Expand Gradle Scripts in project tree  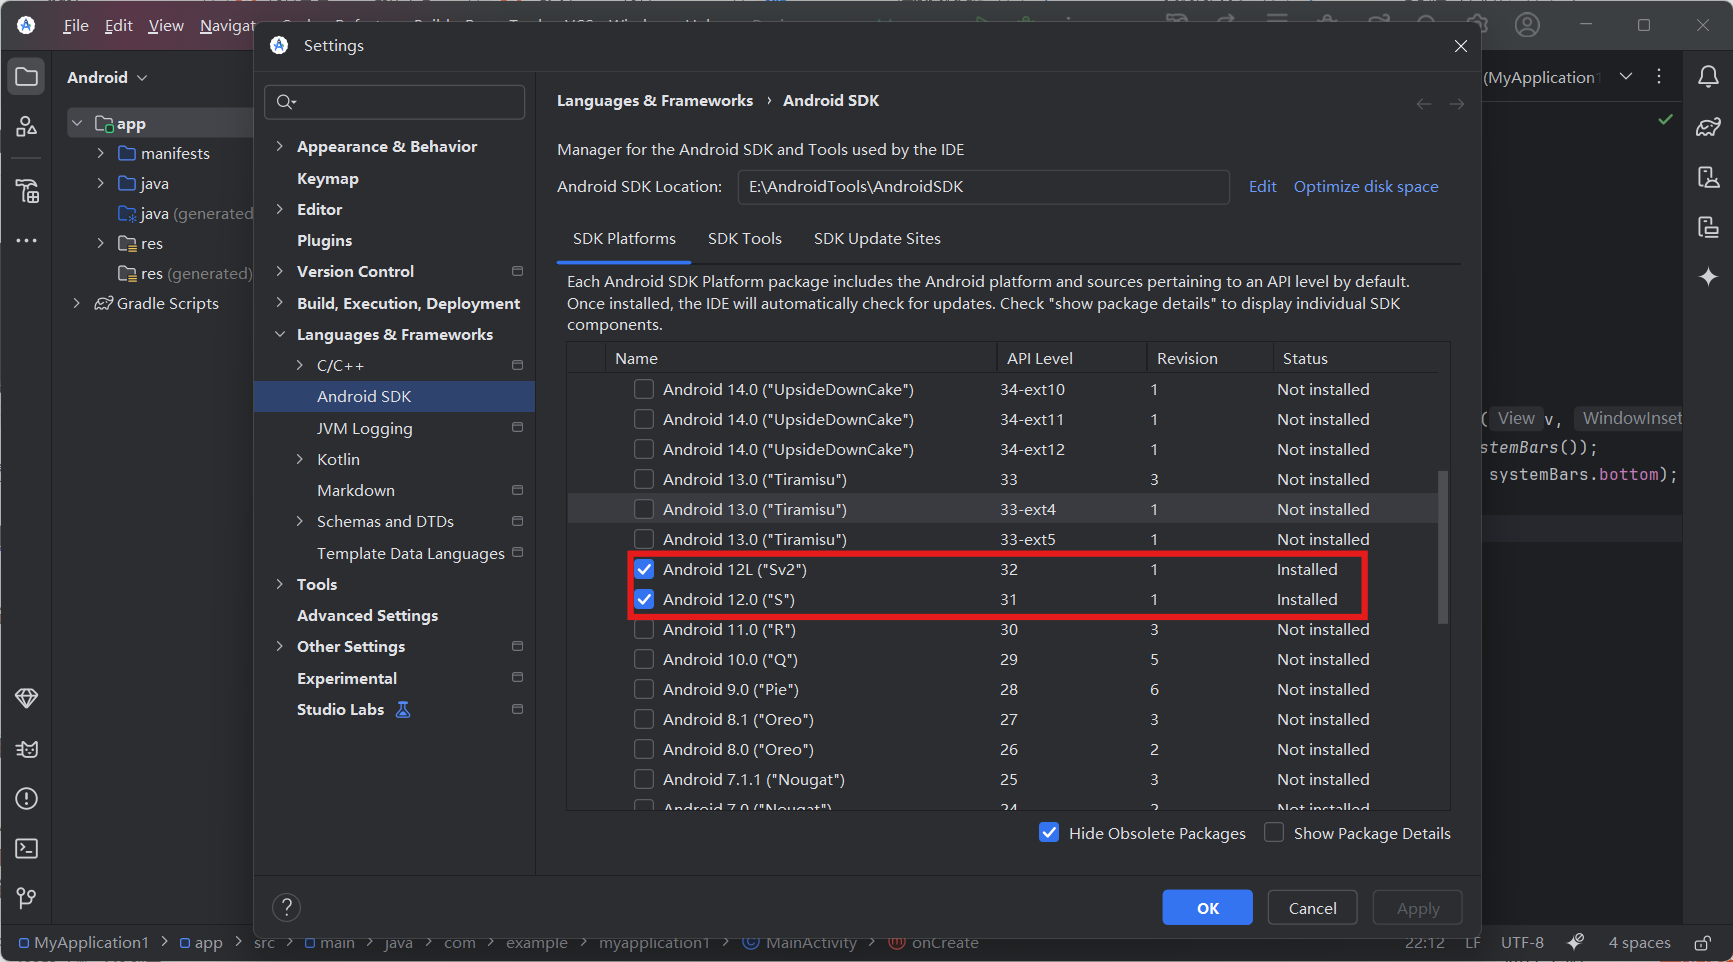tap(77, 303)
